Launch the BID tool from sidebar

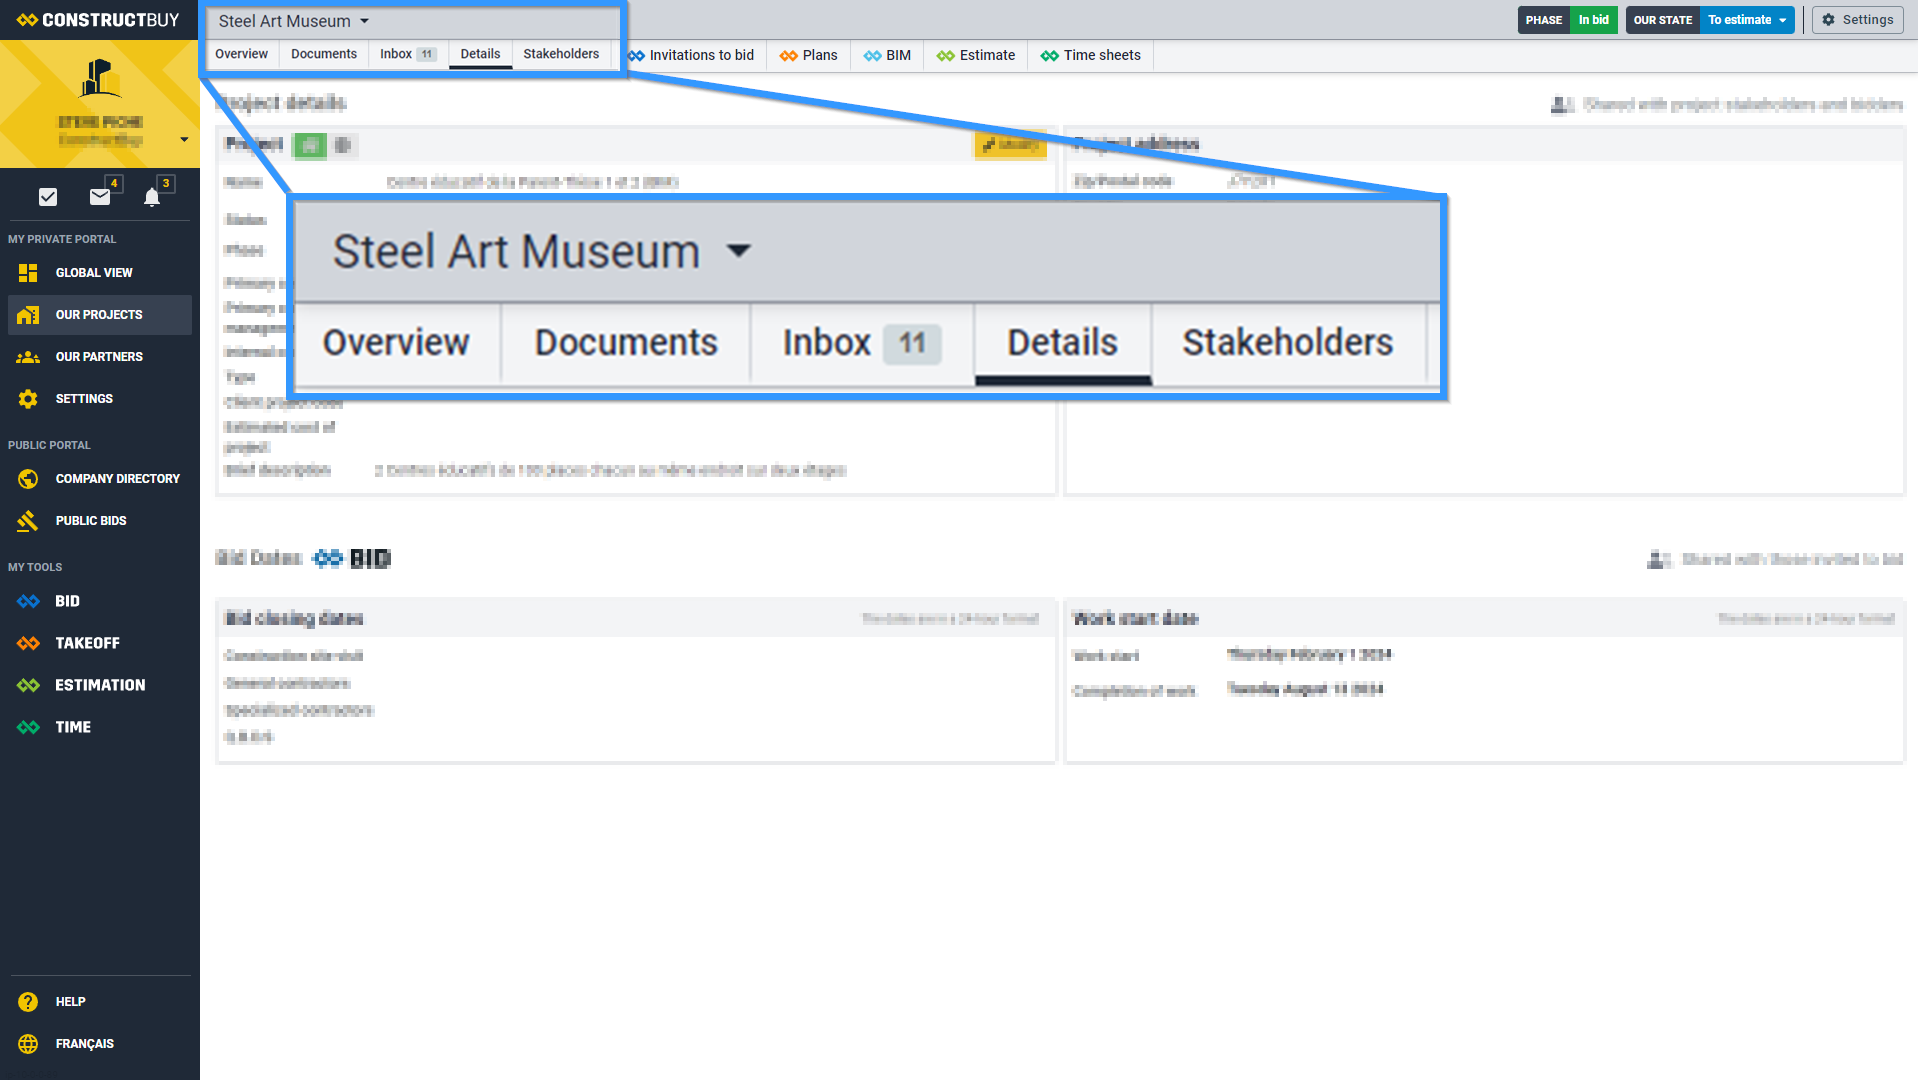(x=99, y=601)
